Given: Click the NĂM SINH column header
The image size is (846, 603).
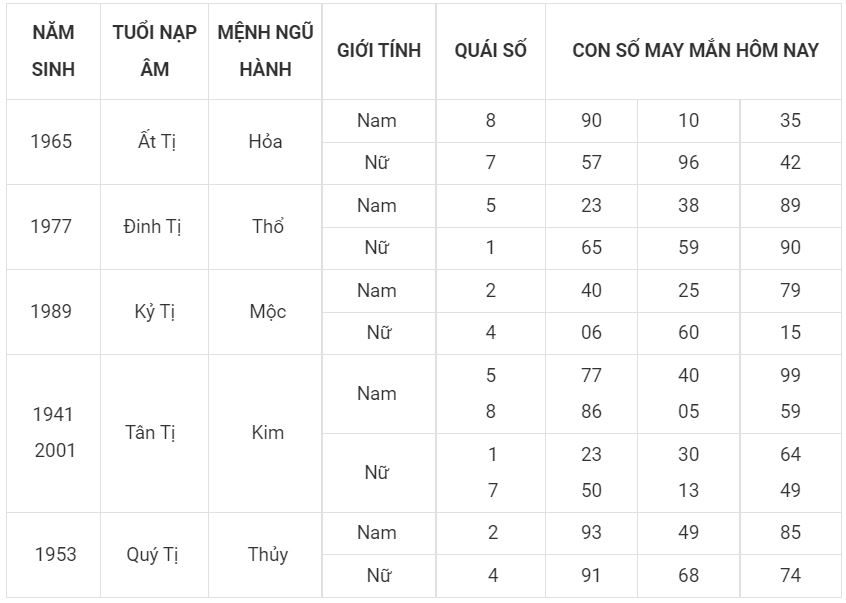Looking at the screenshot, I should [x=53, y=51].
